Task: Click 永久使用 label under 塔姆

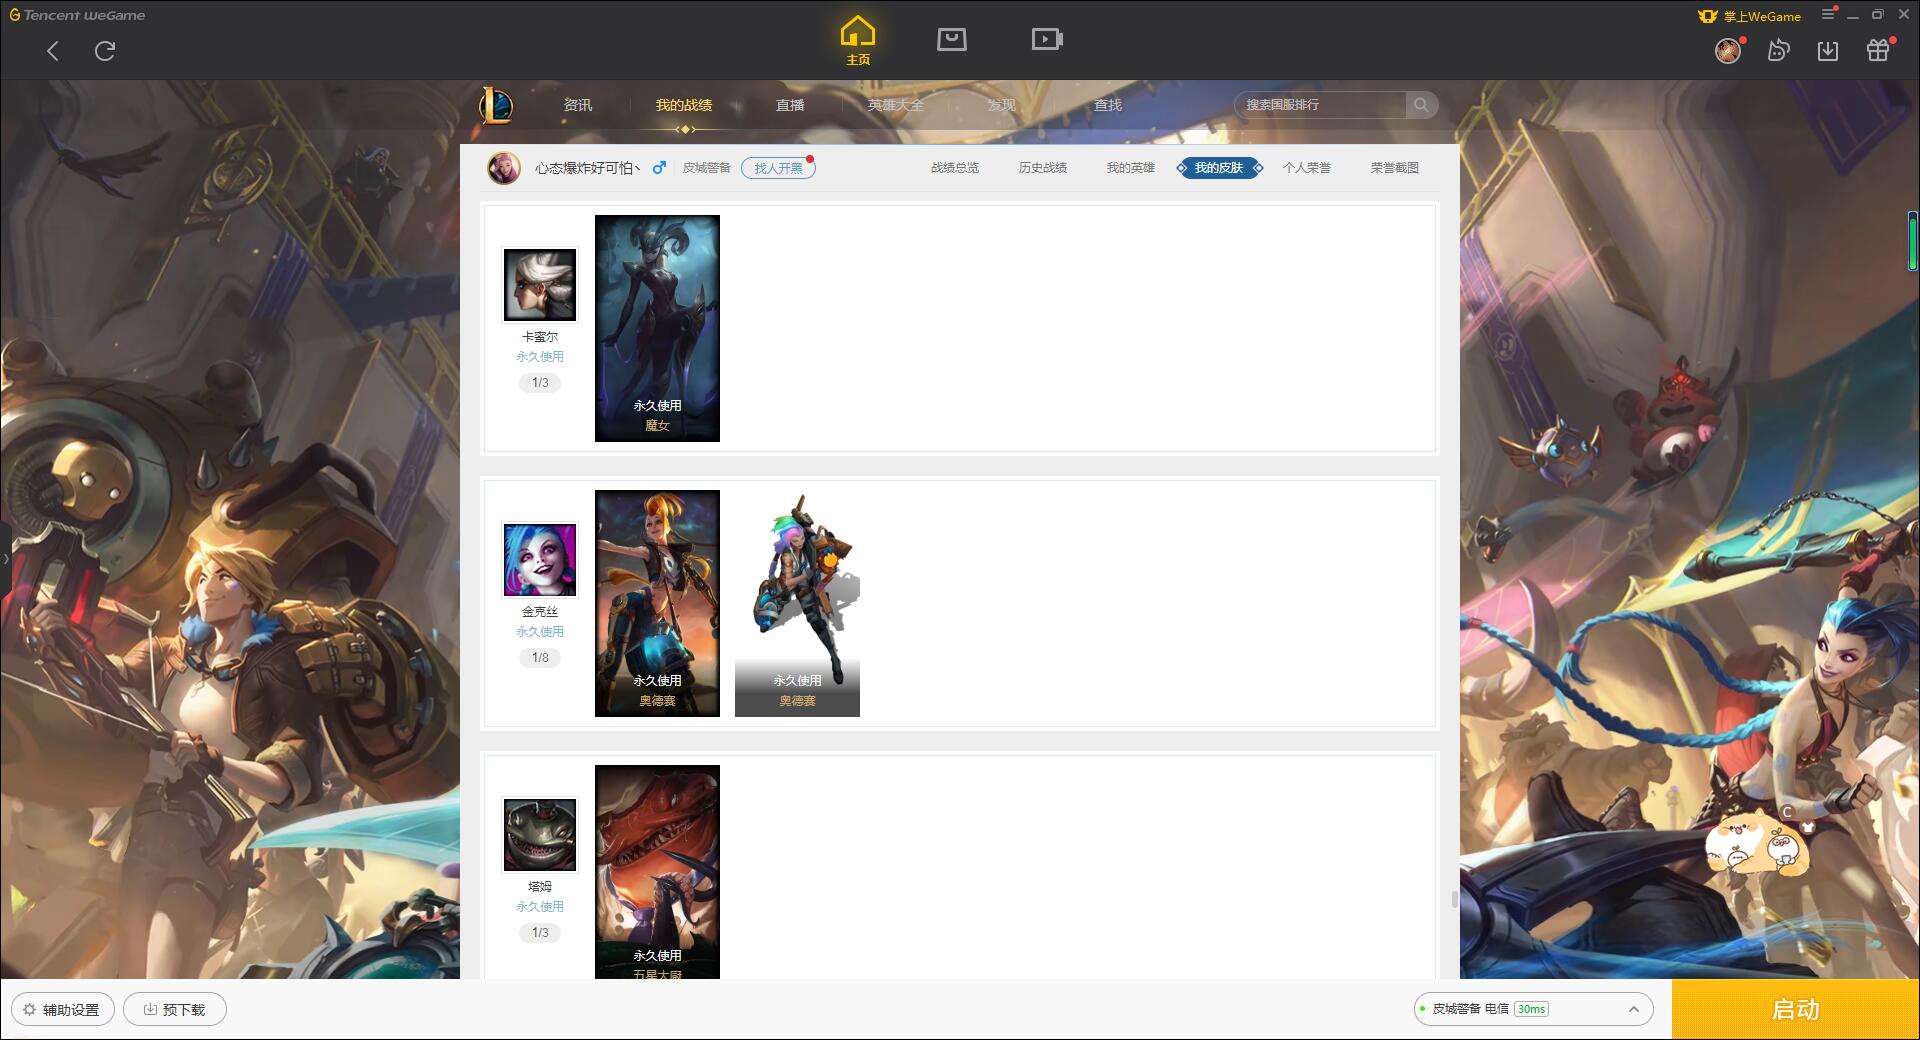Action: tap(540, 907)
